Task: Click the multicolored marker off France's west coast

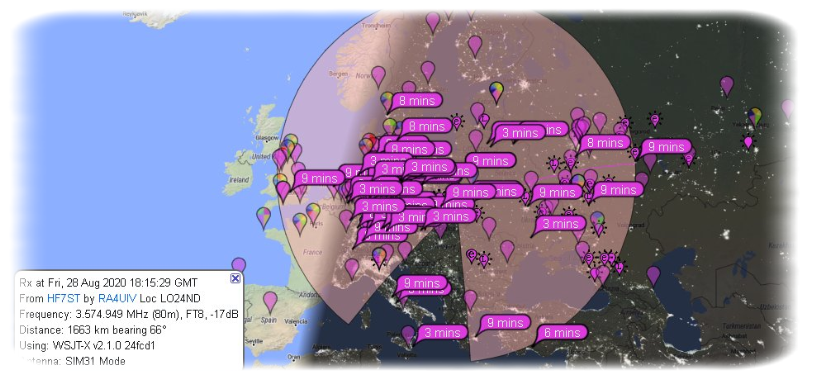Action: tap(264, 217)
